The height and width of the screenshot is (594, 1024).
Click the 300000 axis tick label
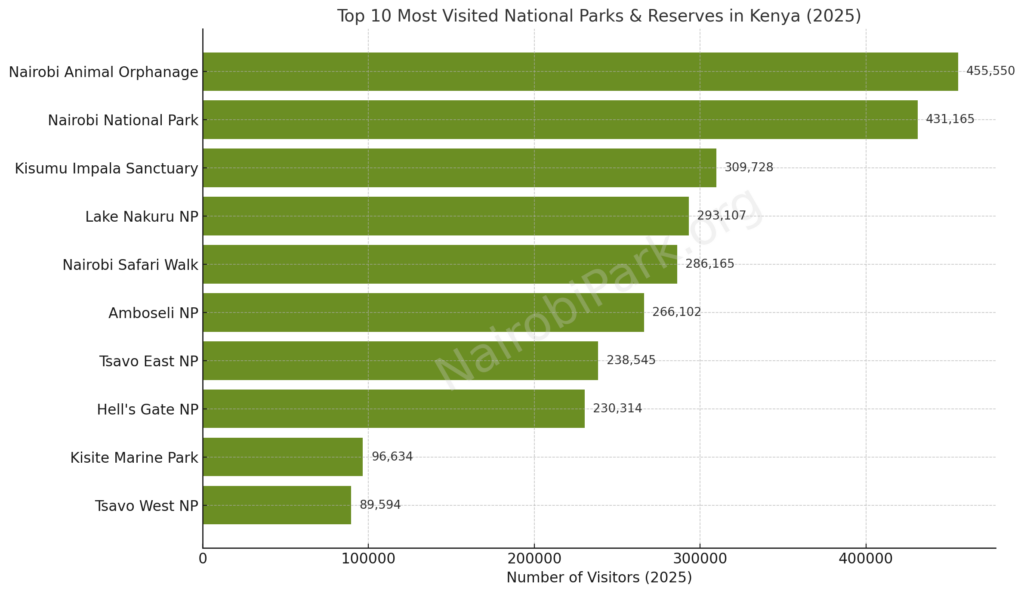[x=700, y=559]
